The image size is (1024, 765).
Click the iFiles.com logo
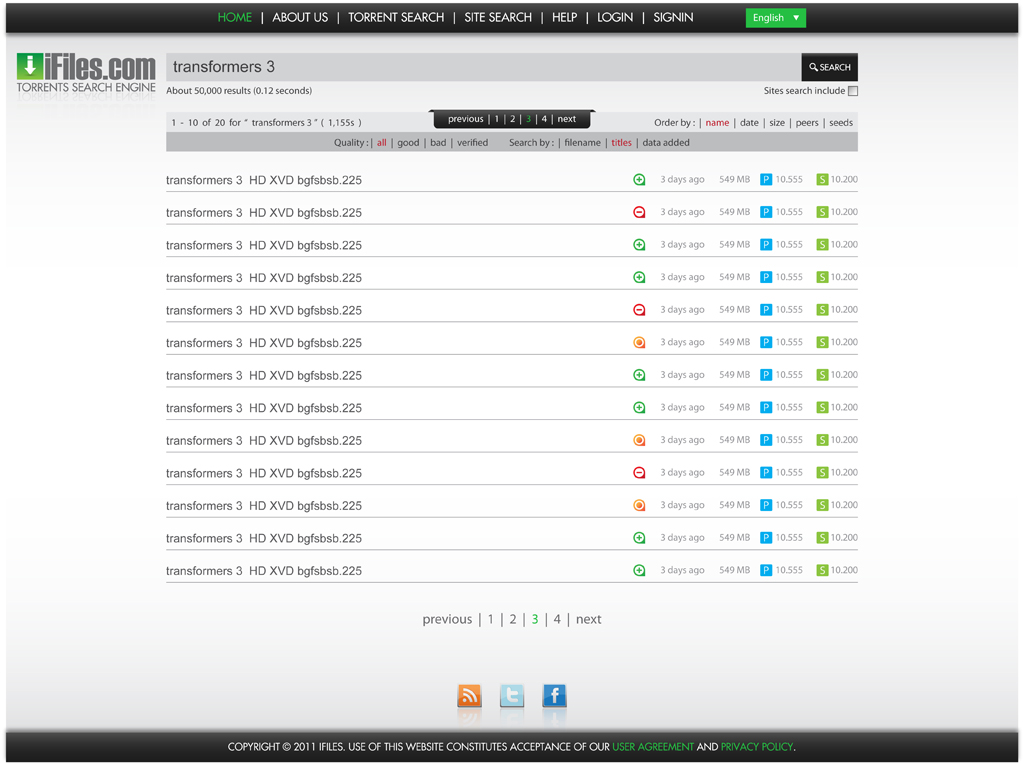coord(86,74)
